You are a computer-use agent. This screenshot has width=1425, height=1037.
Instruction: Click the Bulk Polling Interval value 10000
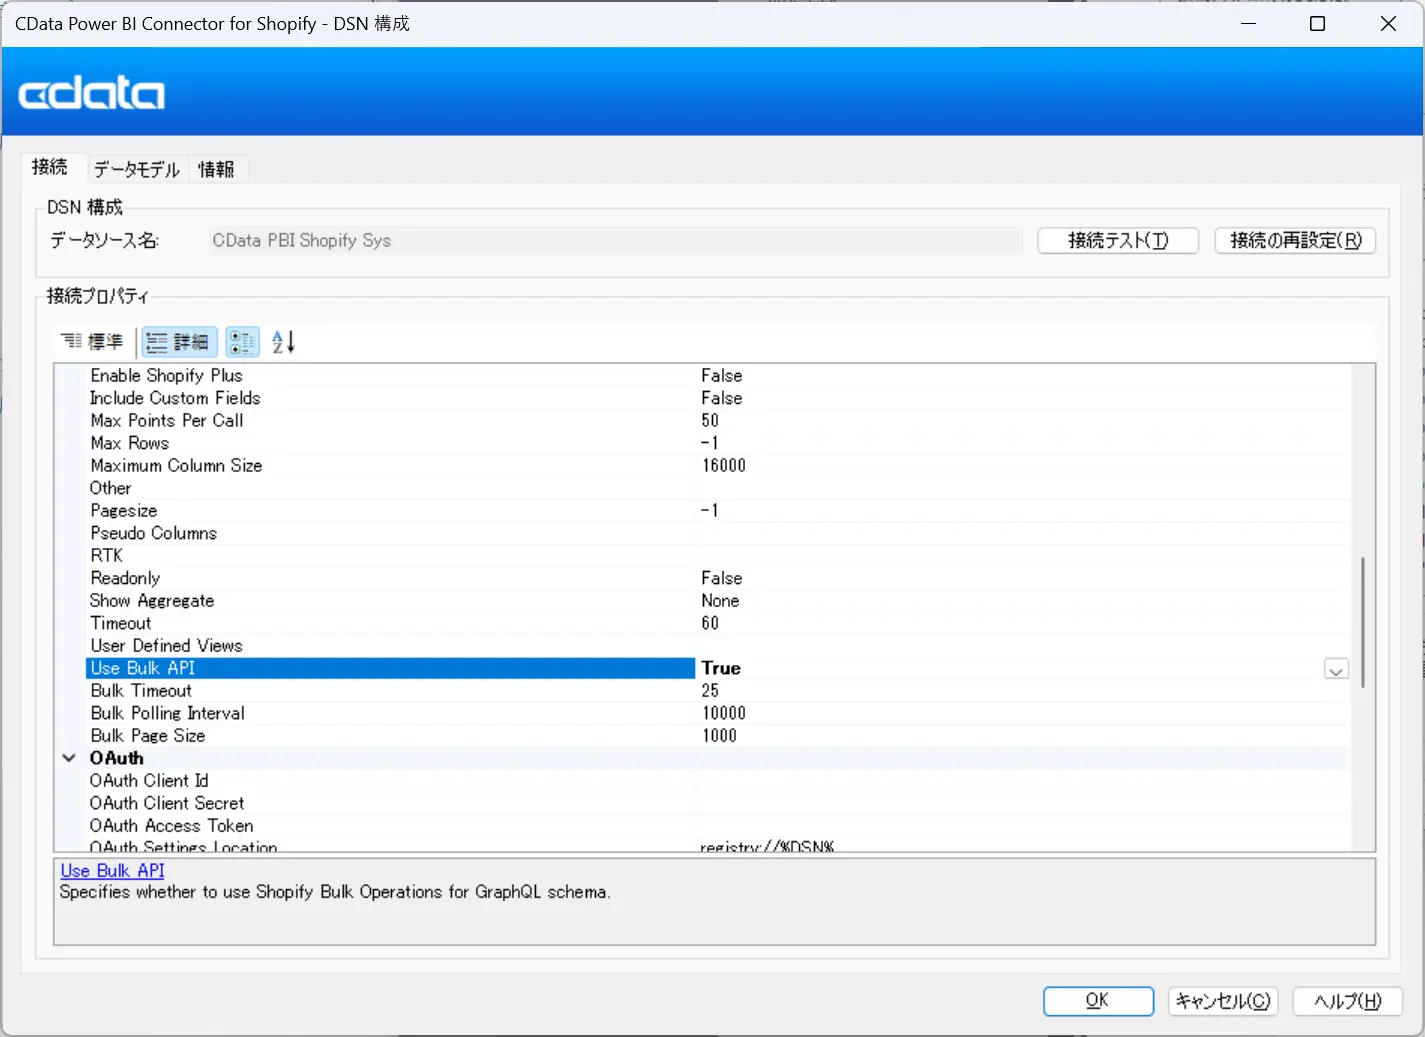[x=724, y=713]
